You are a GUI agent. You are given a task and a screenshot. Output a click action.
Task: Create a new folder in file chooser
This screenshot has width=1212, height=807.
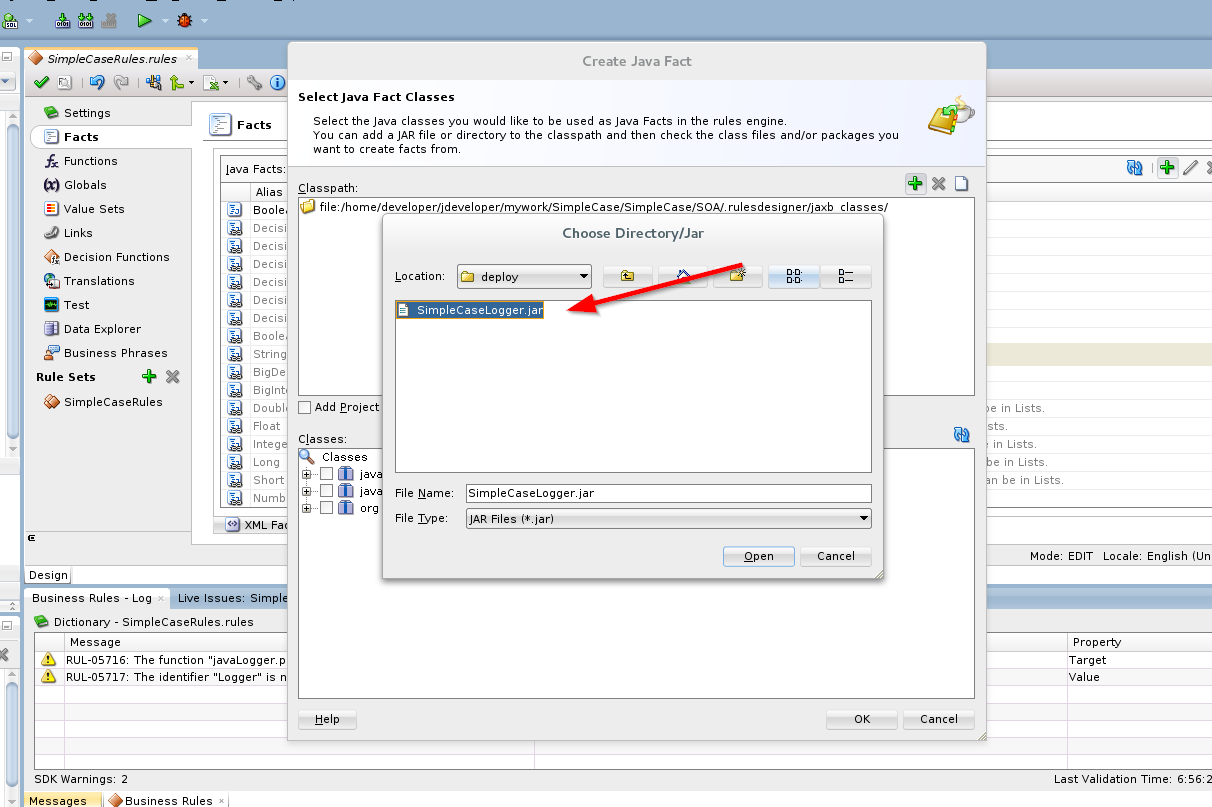pyautogui.click(x=738, y=276)
